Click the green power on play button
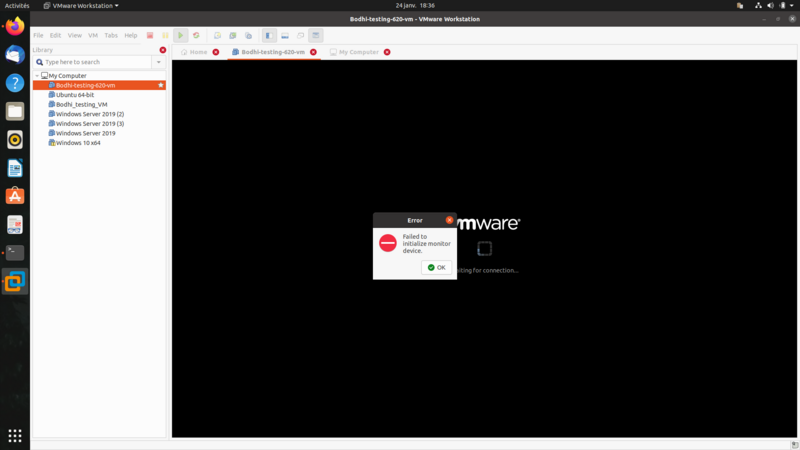Viewport: 800px width, 450px height. pyautogui.click(x=181, y=35)
